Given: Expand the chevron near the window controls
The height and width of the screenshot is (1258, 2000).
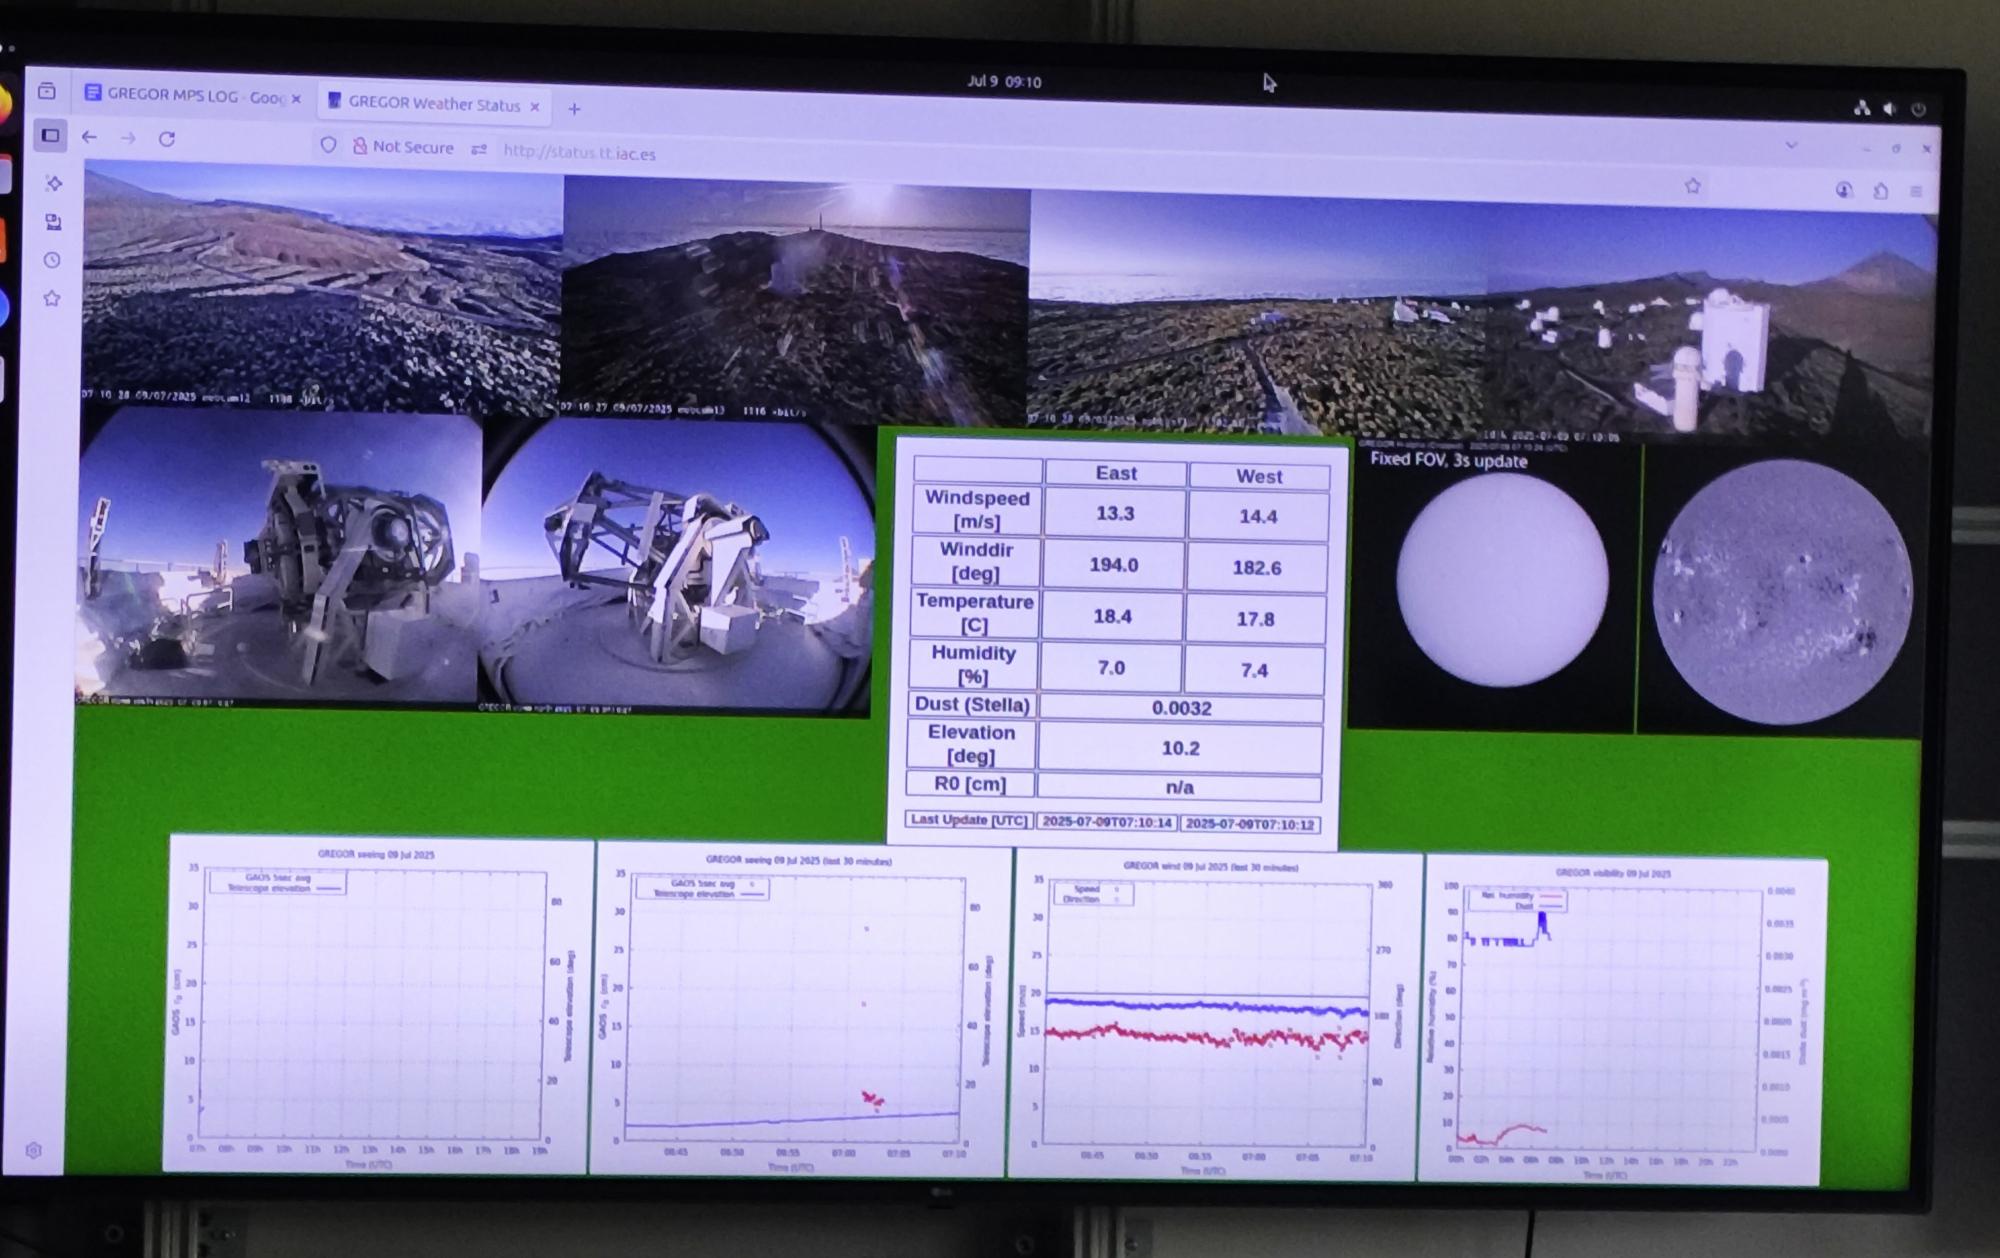Looking at the screenshot, I should 1790,146.
